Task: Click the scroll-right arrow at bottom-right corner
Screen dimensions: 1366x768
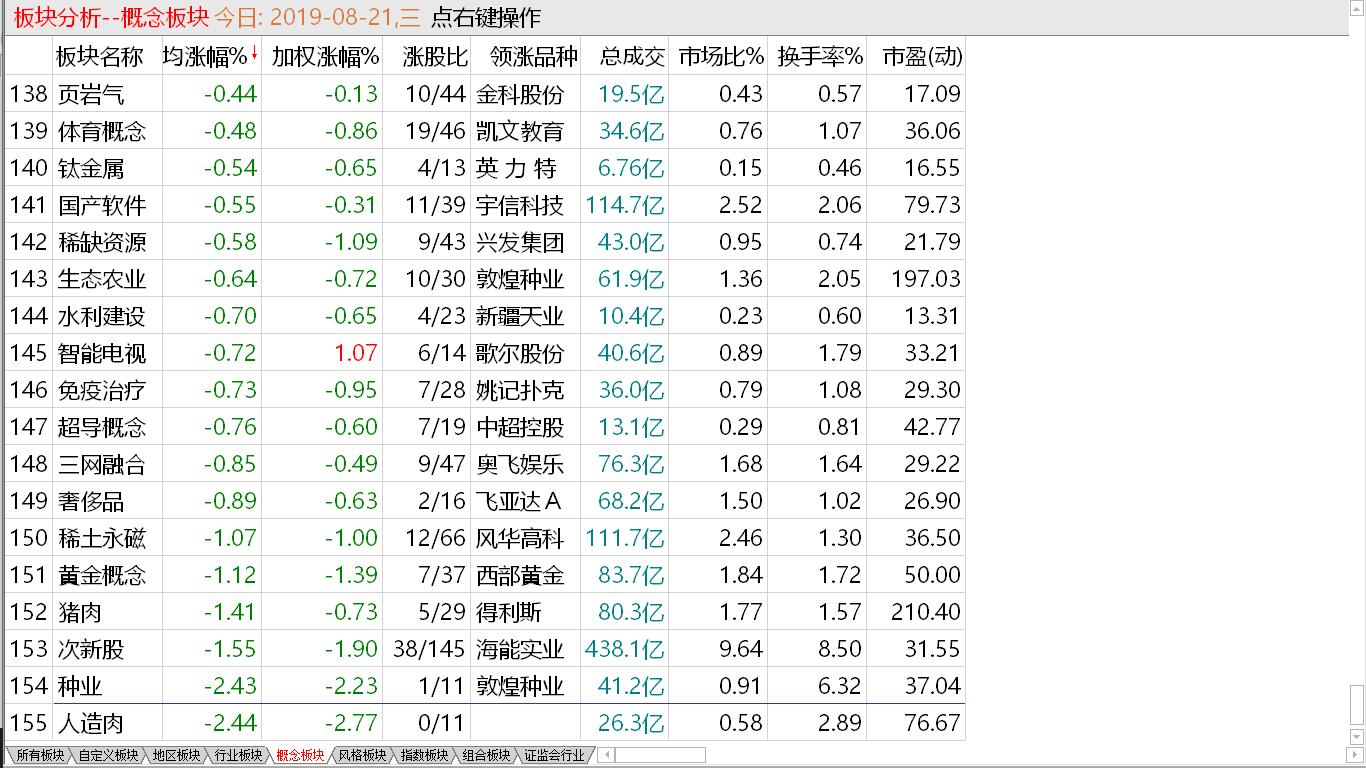Action: point(1357,755)
